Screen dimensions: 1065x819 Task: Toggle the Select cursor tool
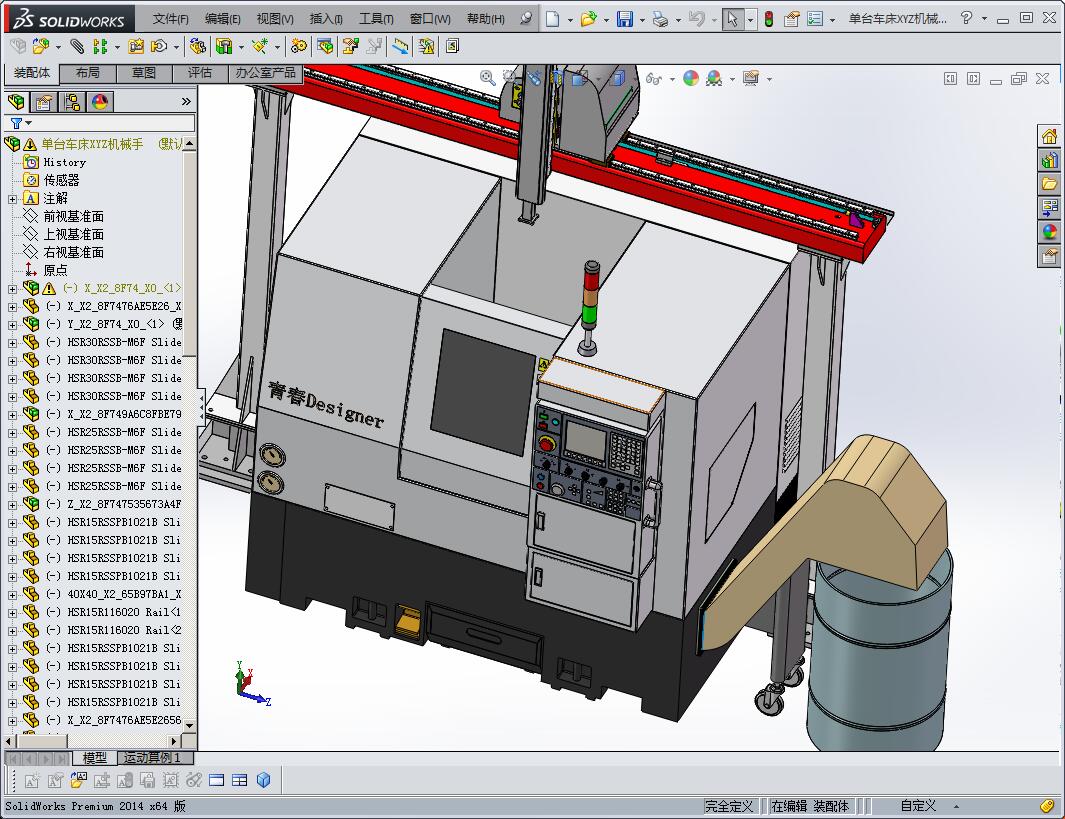pos(733,19)
